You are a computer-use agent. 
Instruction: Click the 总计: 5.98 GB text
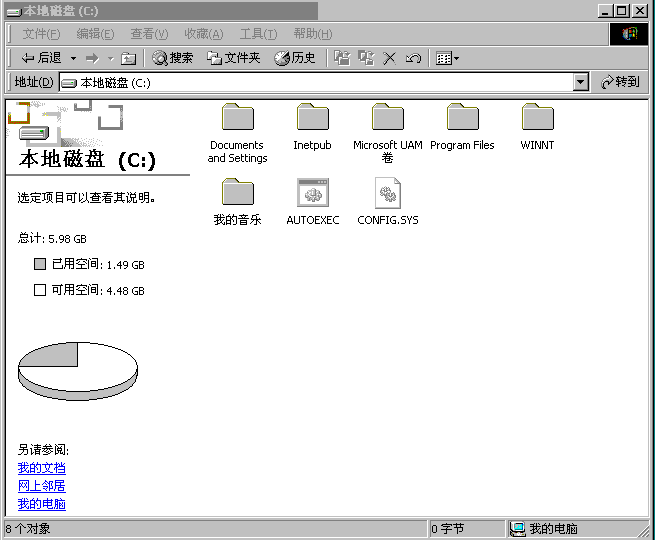[x=52, y=238]
